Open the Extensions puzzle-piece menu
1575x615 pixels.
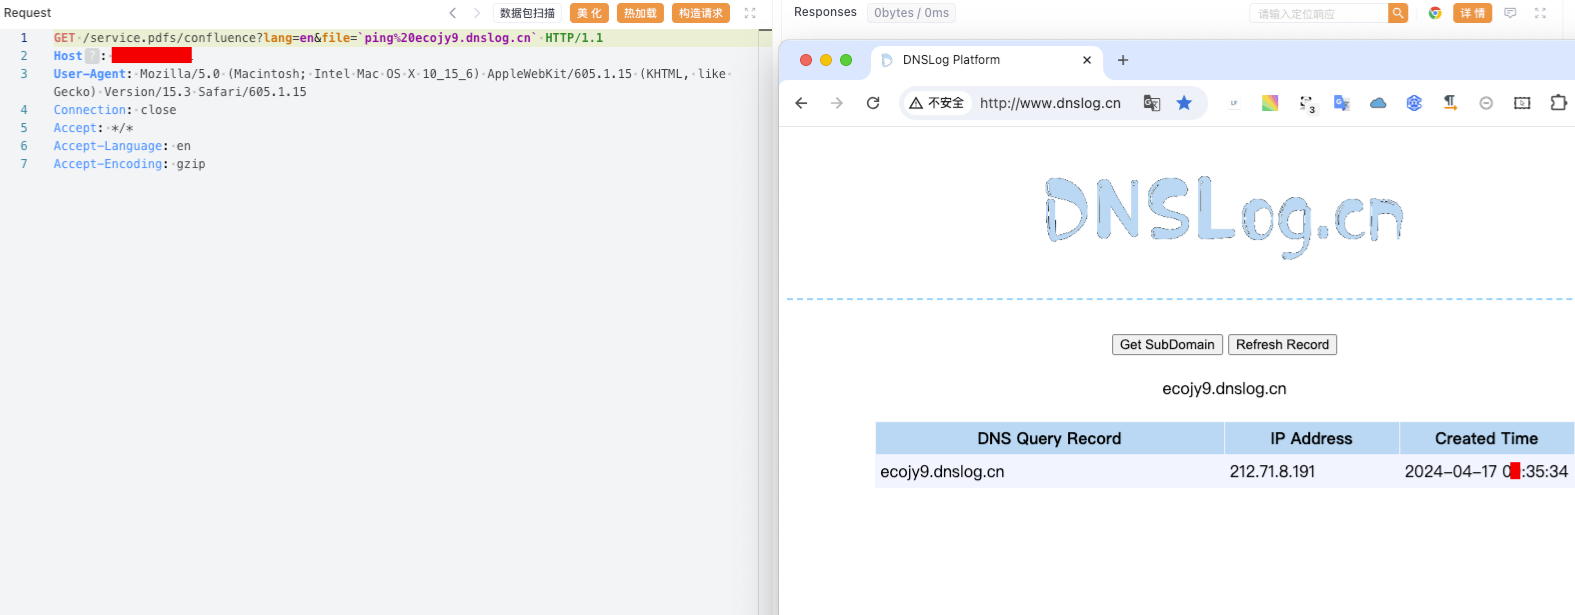coord(1558,103)
